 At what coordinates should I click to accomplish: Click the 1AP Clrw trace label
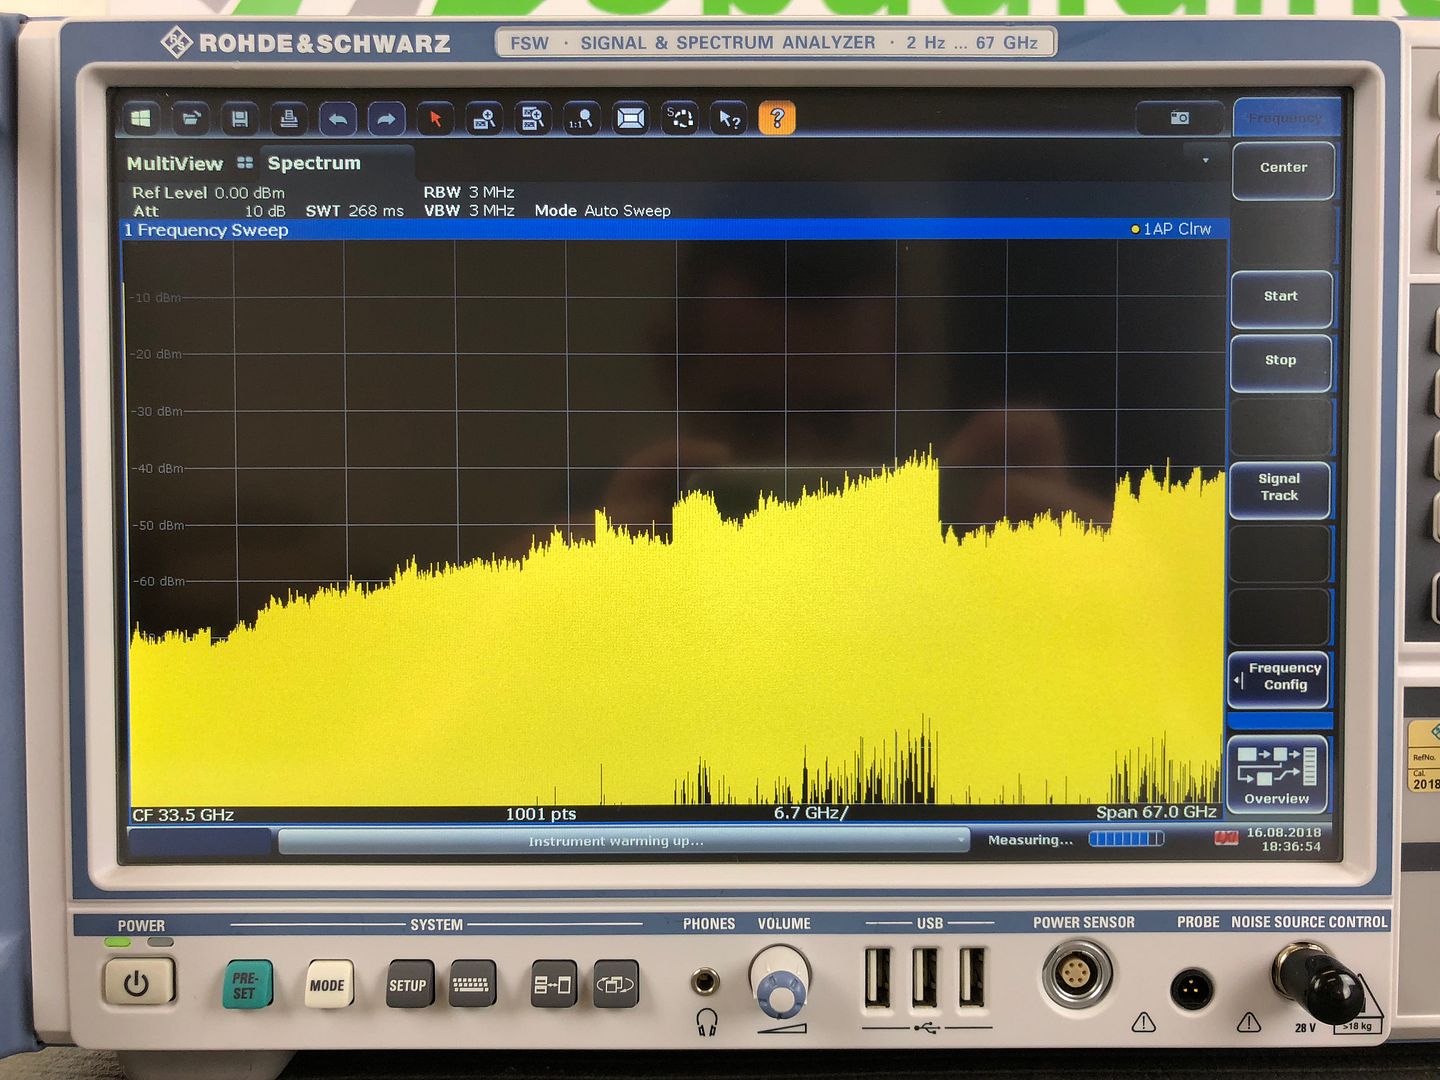[x=1171, y=229]
